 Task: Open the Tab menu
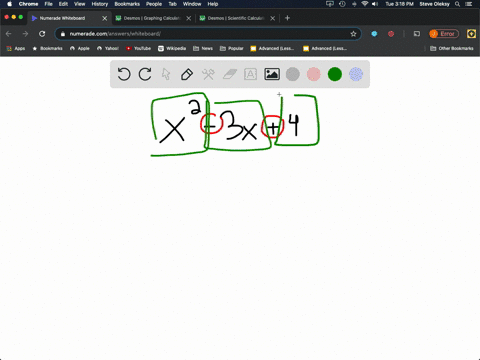point(173,4)
